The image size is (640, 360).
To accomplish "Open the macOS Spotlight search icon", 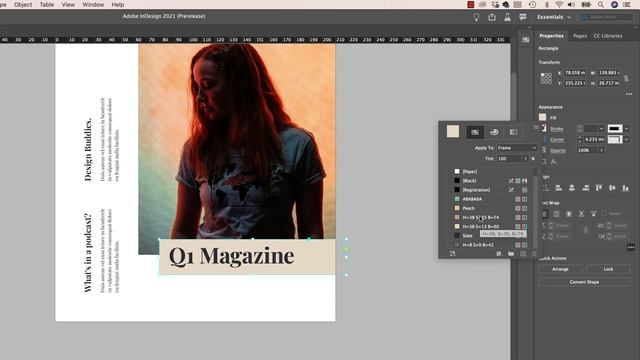I will point(600,4).
